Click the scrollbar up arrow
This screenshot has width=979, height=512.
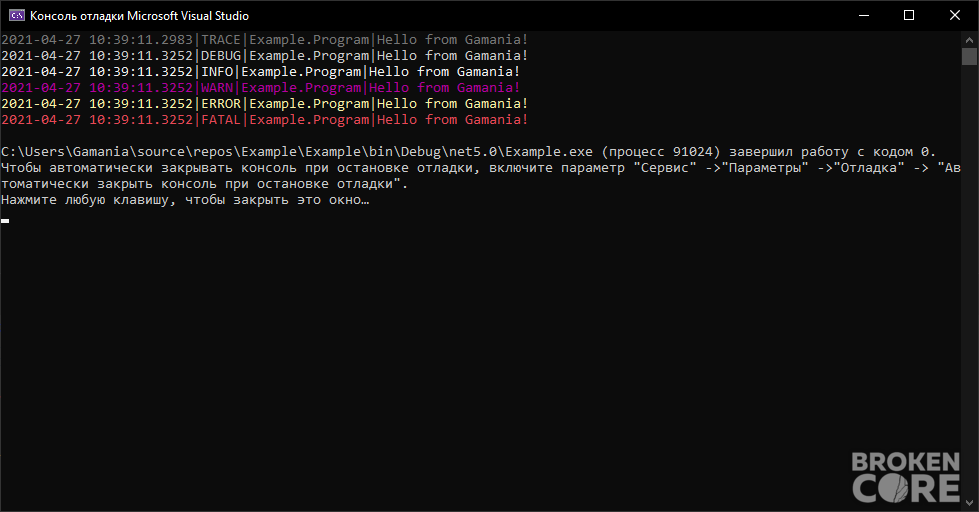click(x=969, y=39)
